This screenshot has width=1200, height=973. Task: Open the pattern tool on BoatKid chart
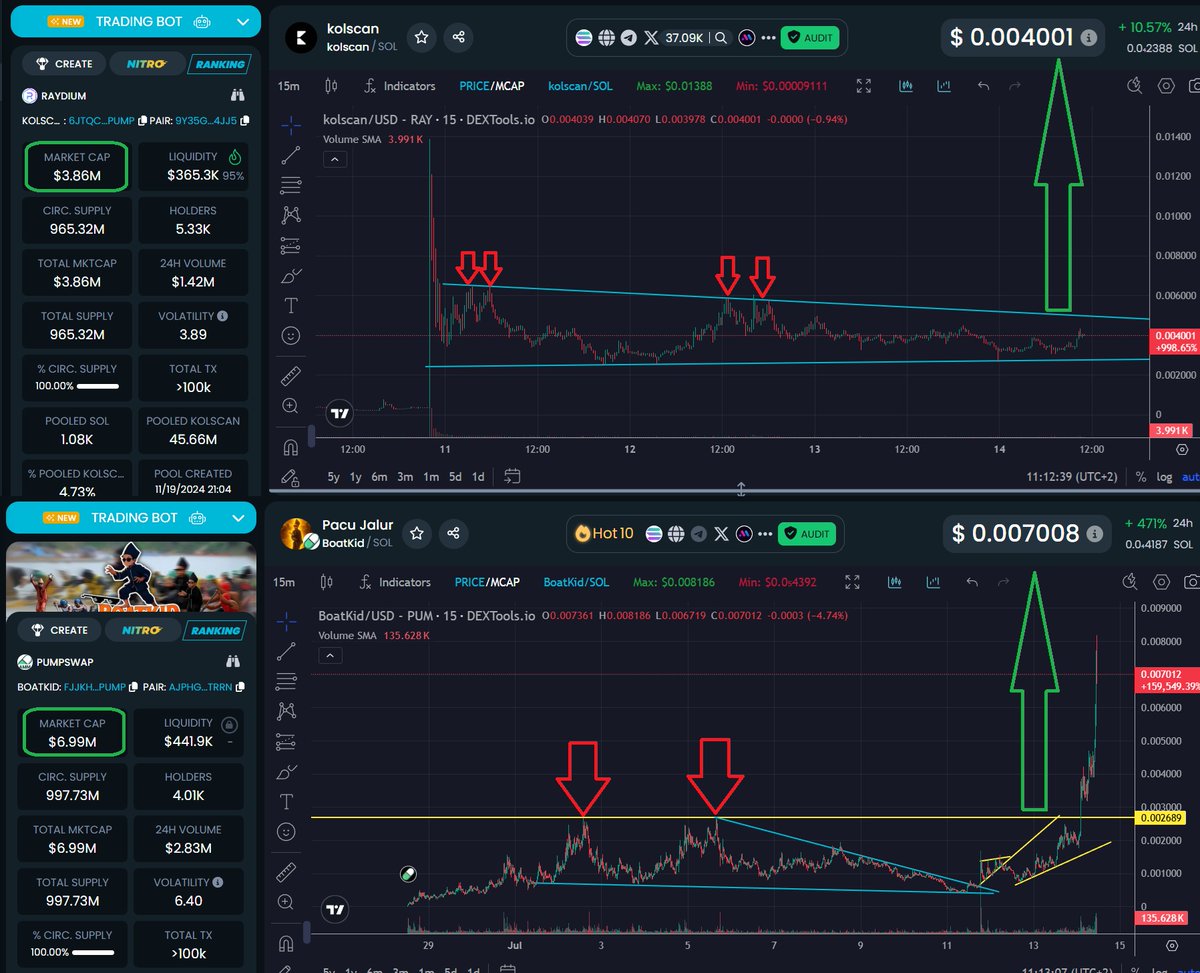click(x=287, y=711)
